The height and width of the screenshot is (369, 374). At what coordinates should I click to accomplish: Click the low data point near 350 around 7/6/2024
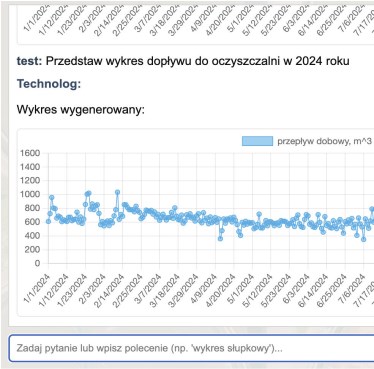(364, 239)
